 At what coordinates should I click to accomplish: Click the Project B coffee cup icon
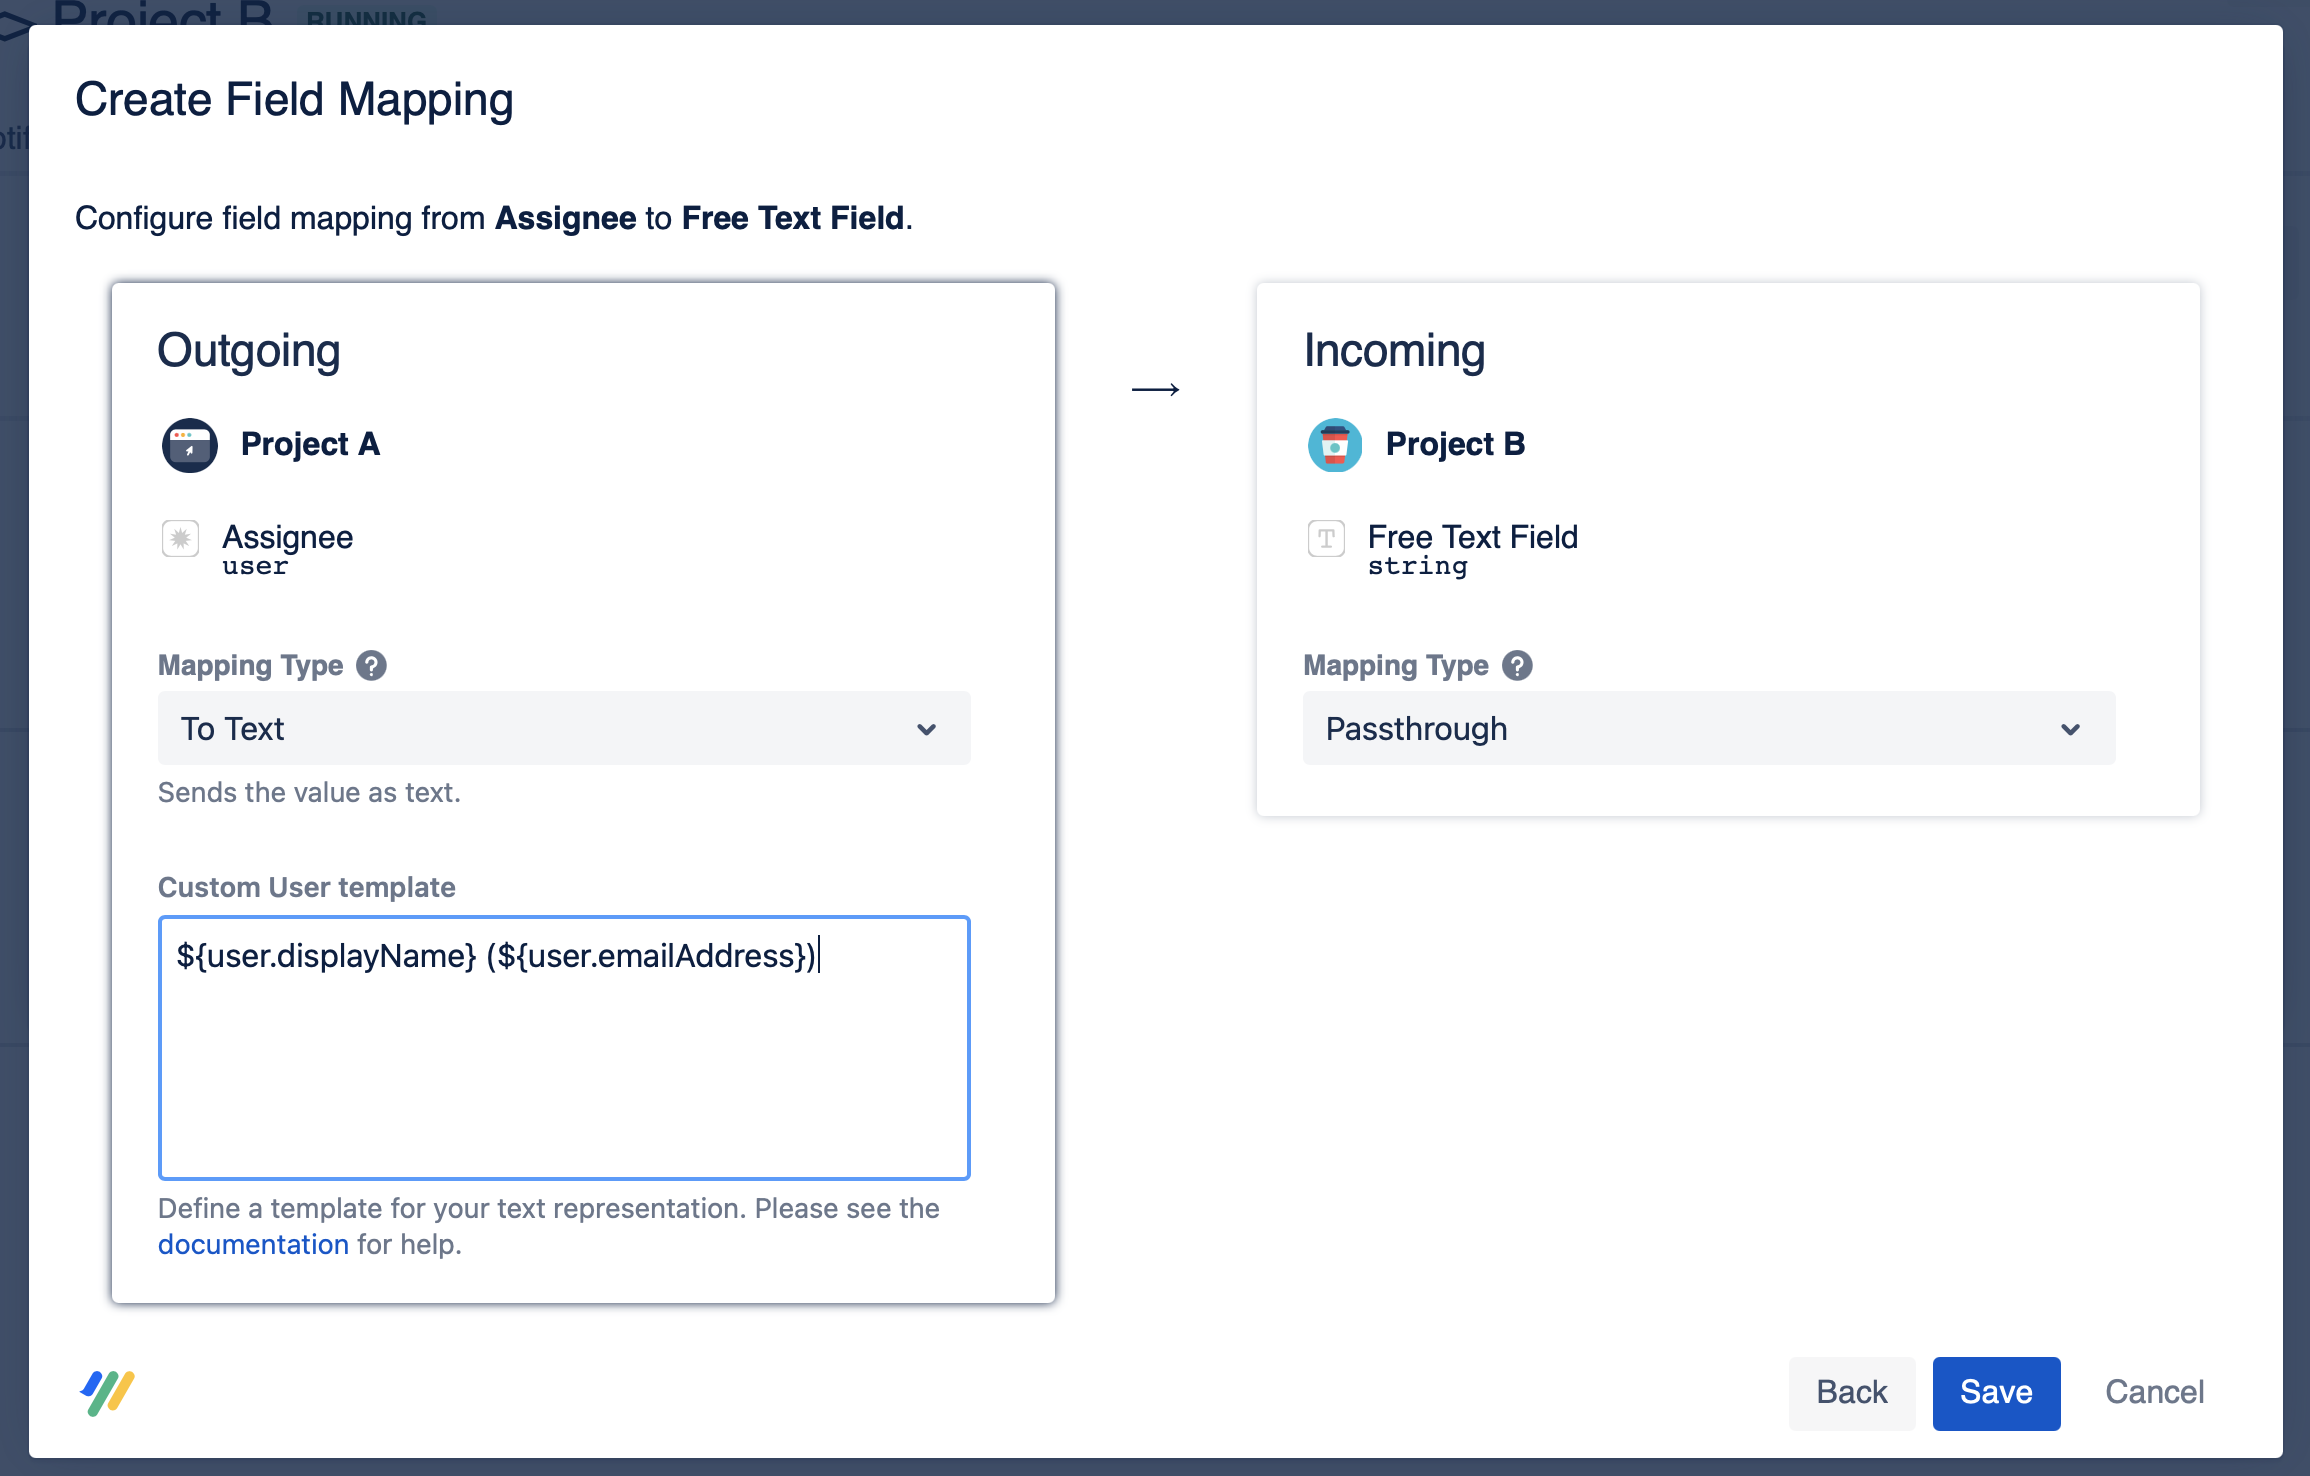point(1334,445)
